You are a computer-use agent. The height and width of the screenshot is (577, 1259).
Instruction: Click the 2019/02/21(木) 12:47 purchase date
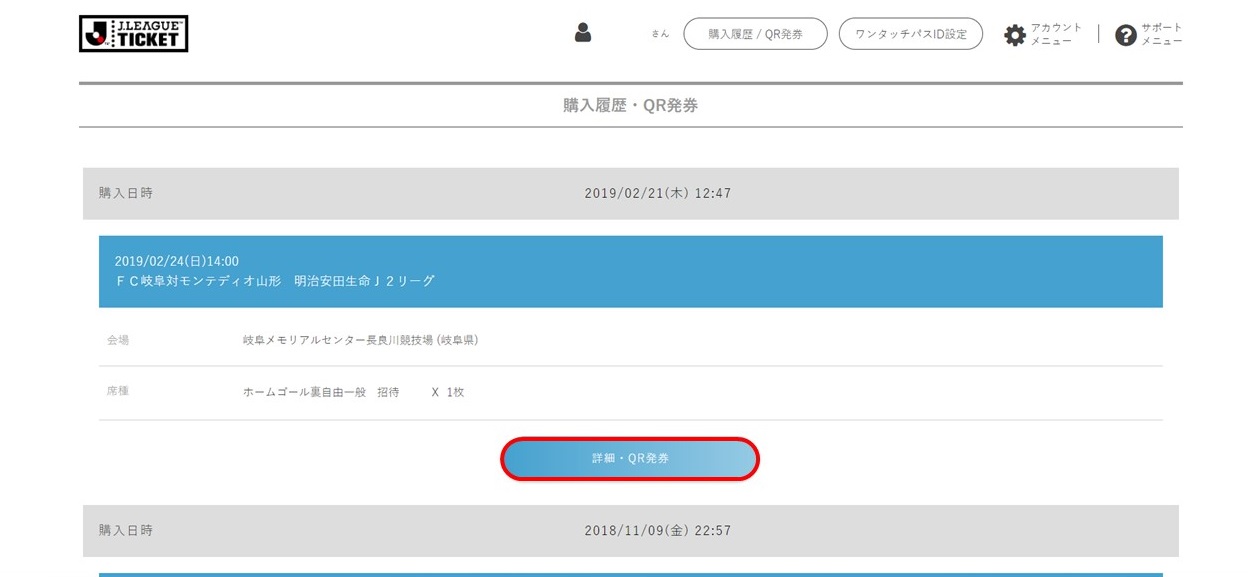pos(658,193)
